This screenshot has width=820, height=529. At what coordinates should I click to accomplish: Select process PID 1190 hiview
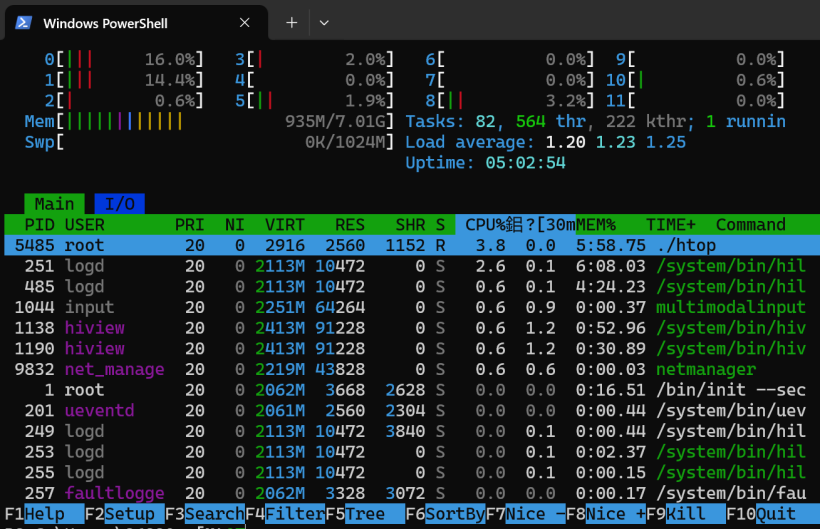point(412,349)
